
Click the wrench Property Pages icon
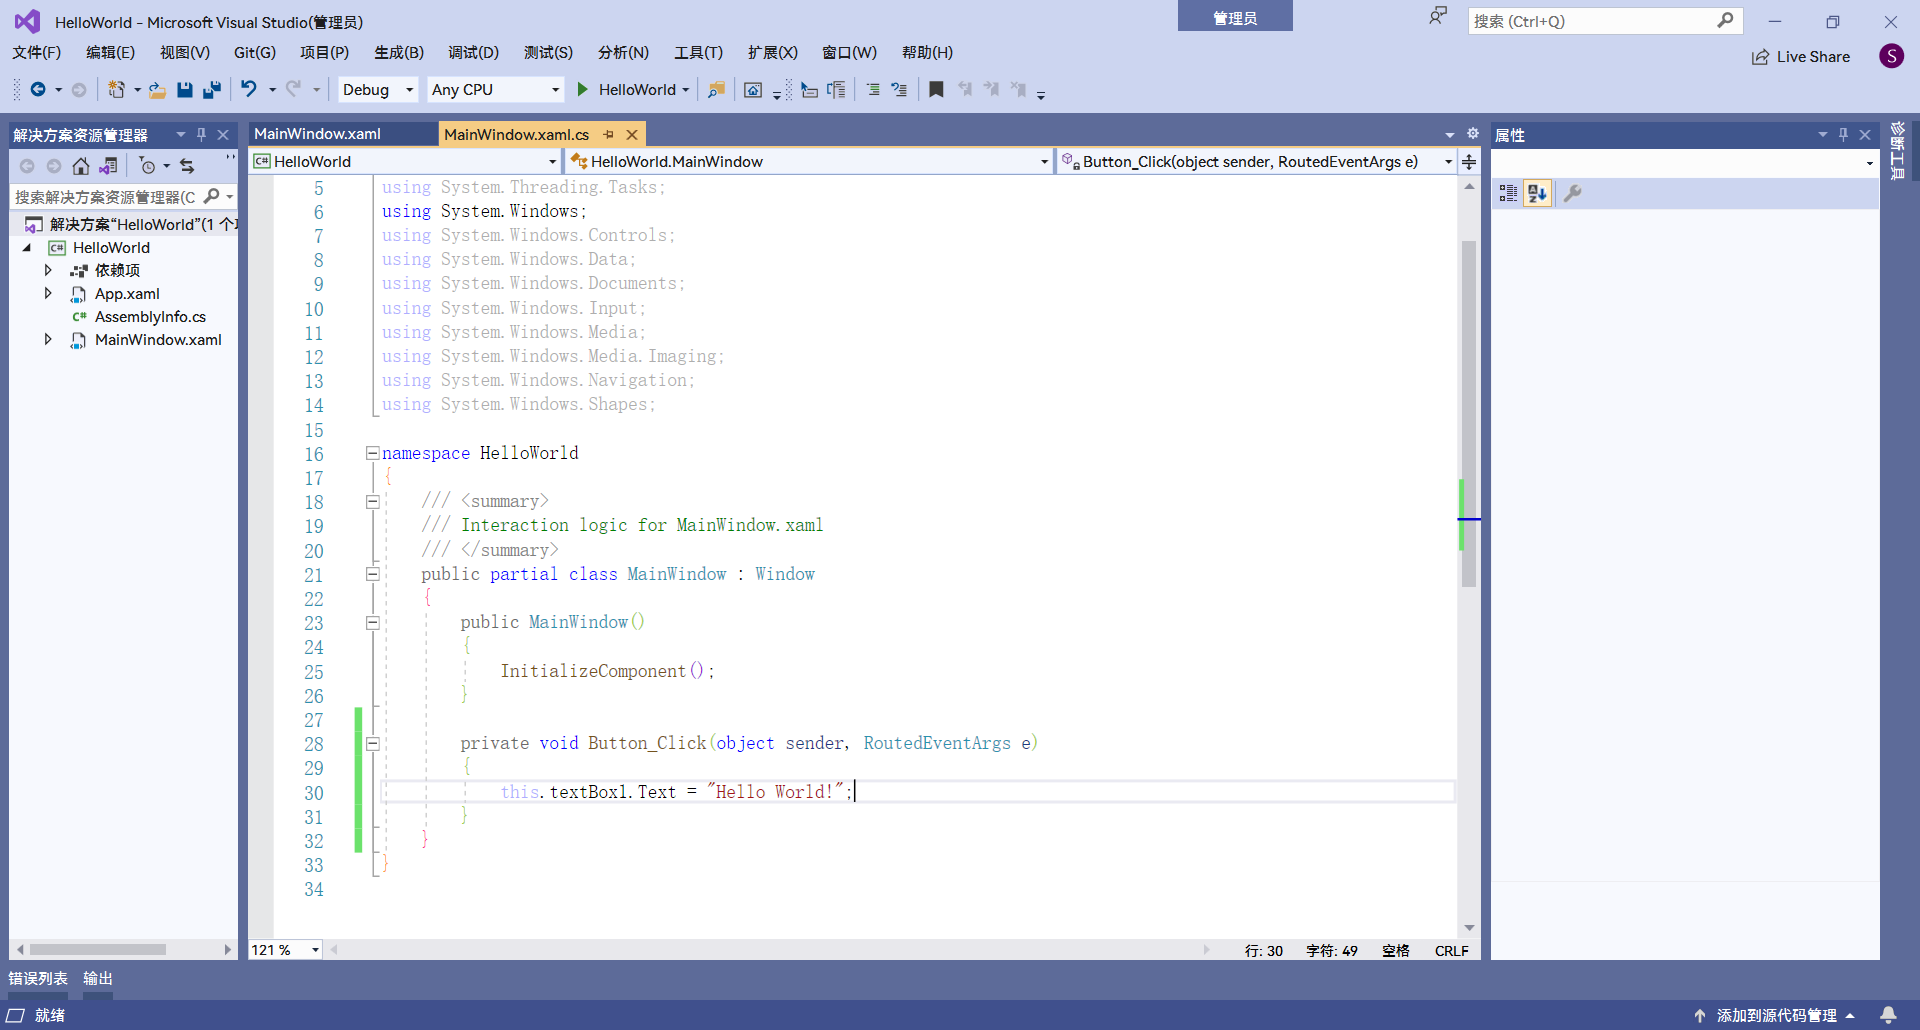[x=1572, y=194]
